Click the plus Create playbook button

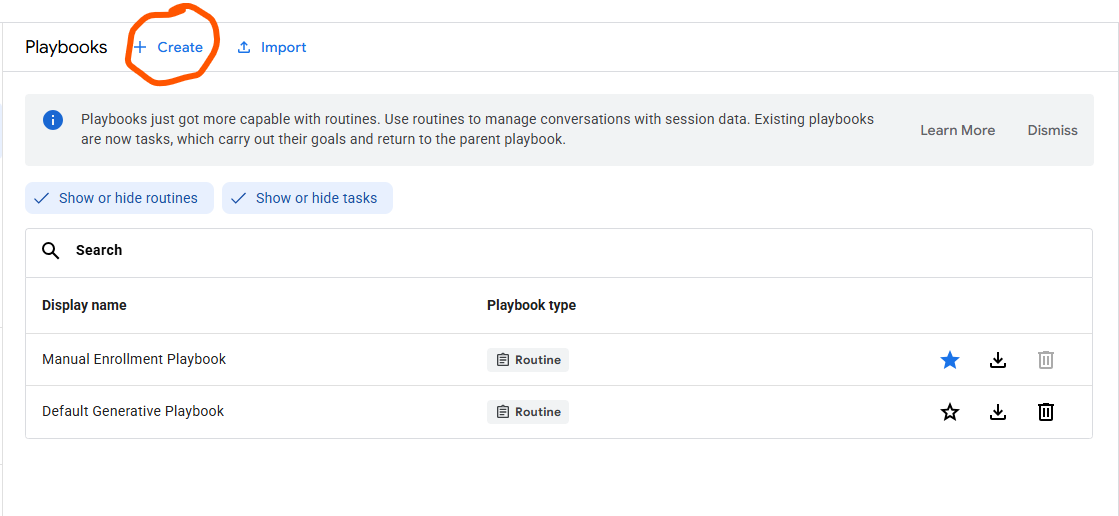[169, 47]
